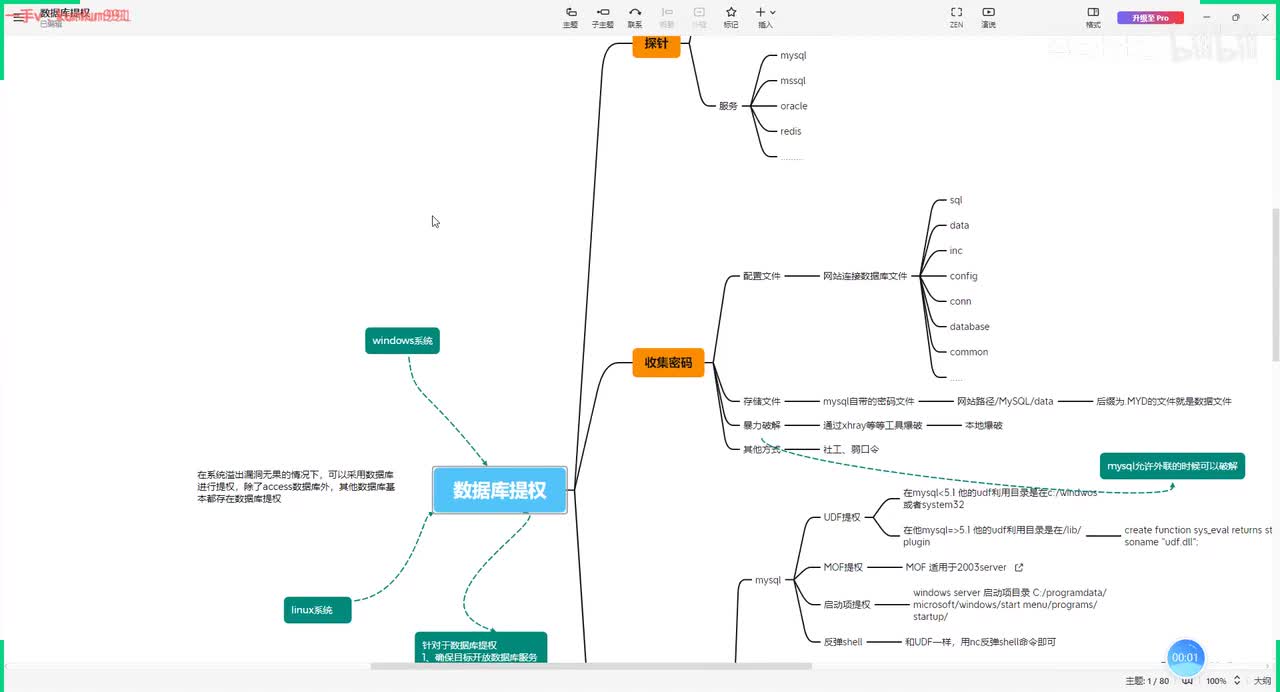This screenshot has width=1280, height=692.
Task: Select the config node
Action: [964, 276]
